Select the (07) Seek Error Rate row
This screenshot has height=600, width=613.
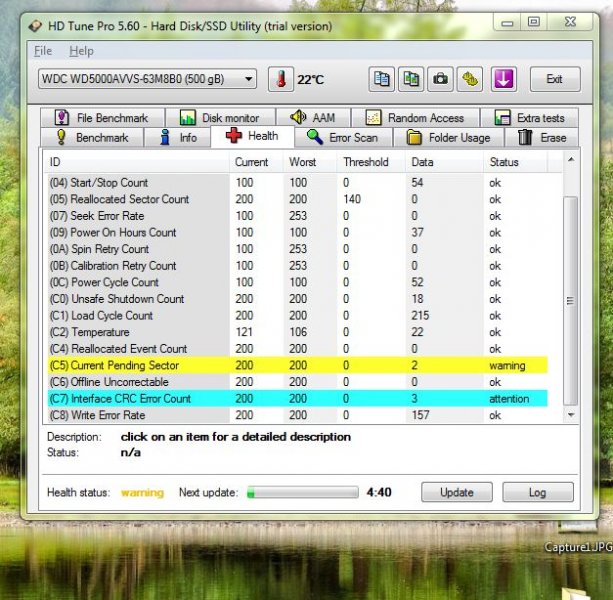point(297,216)
